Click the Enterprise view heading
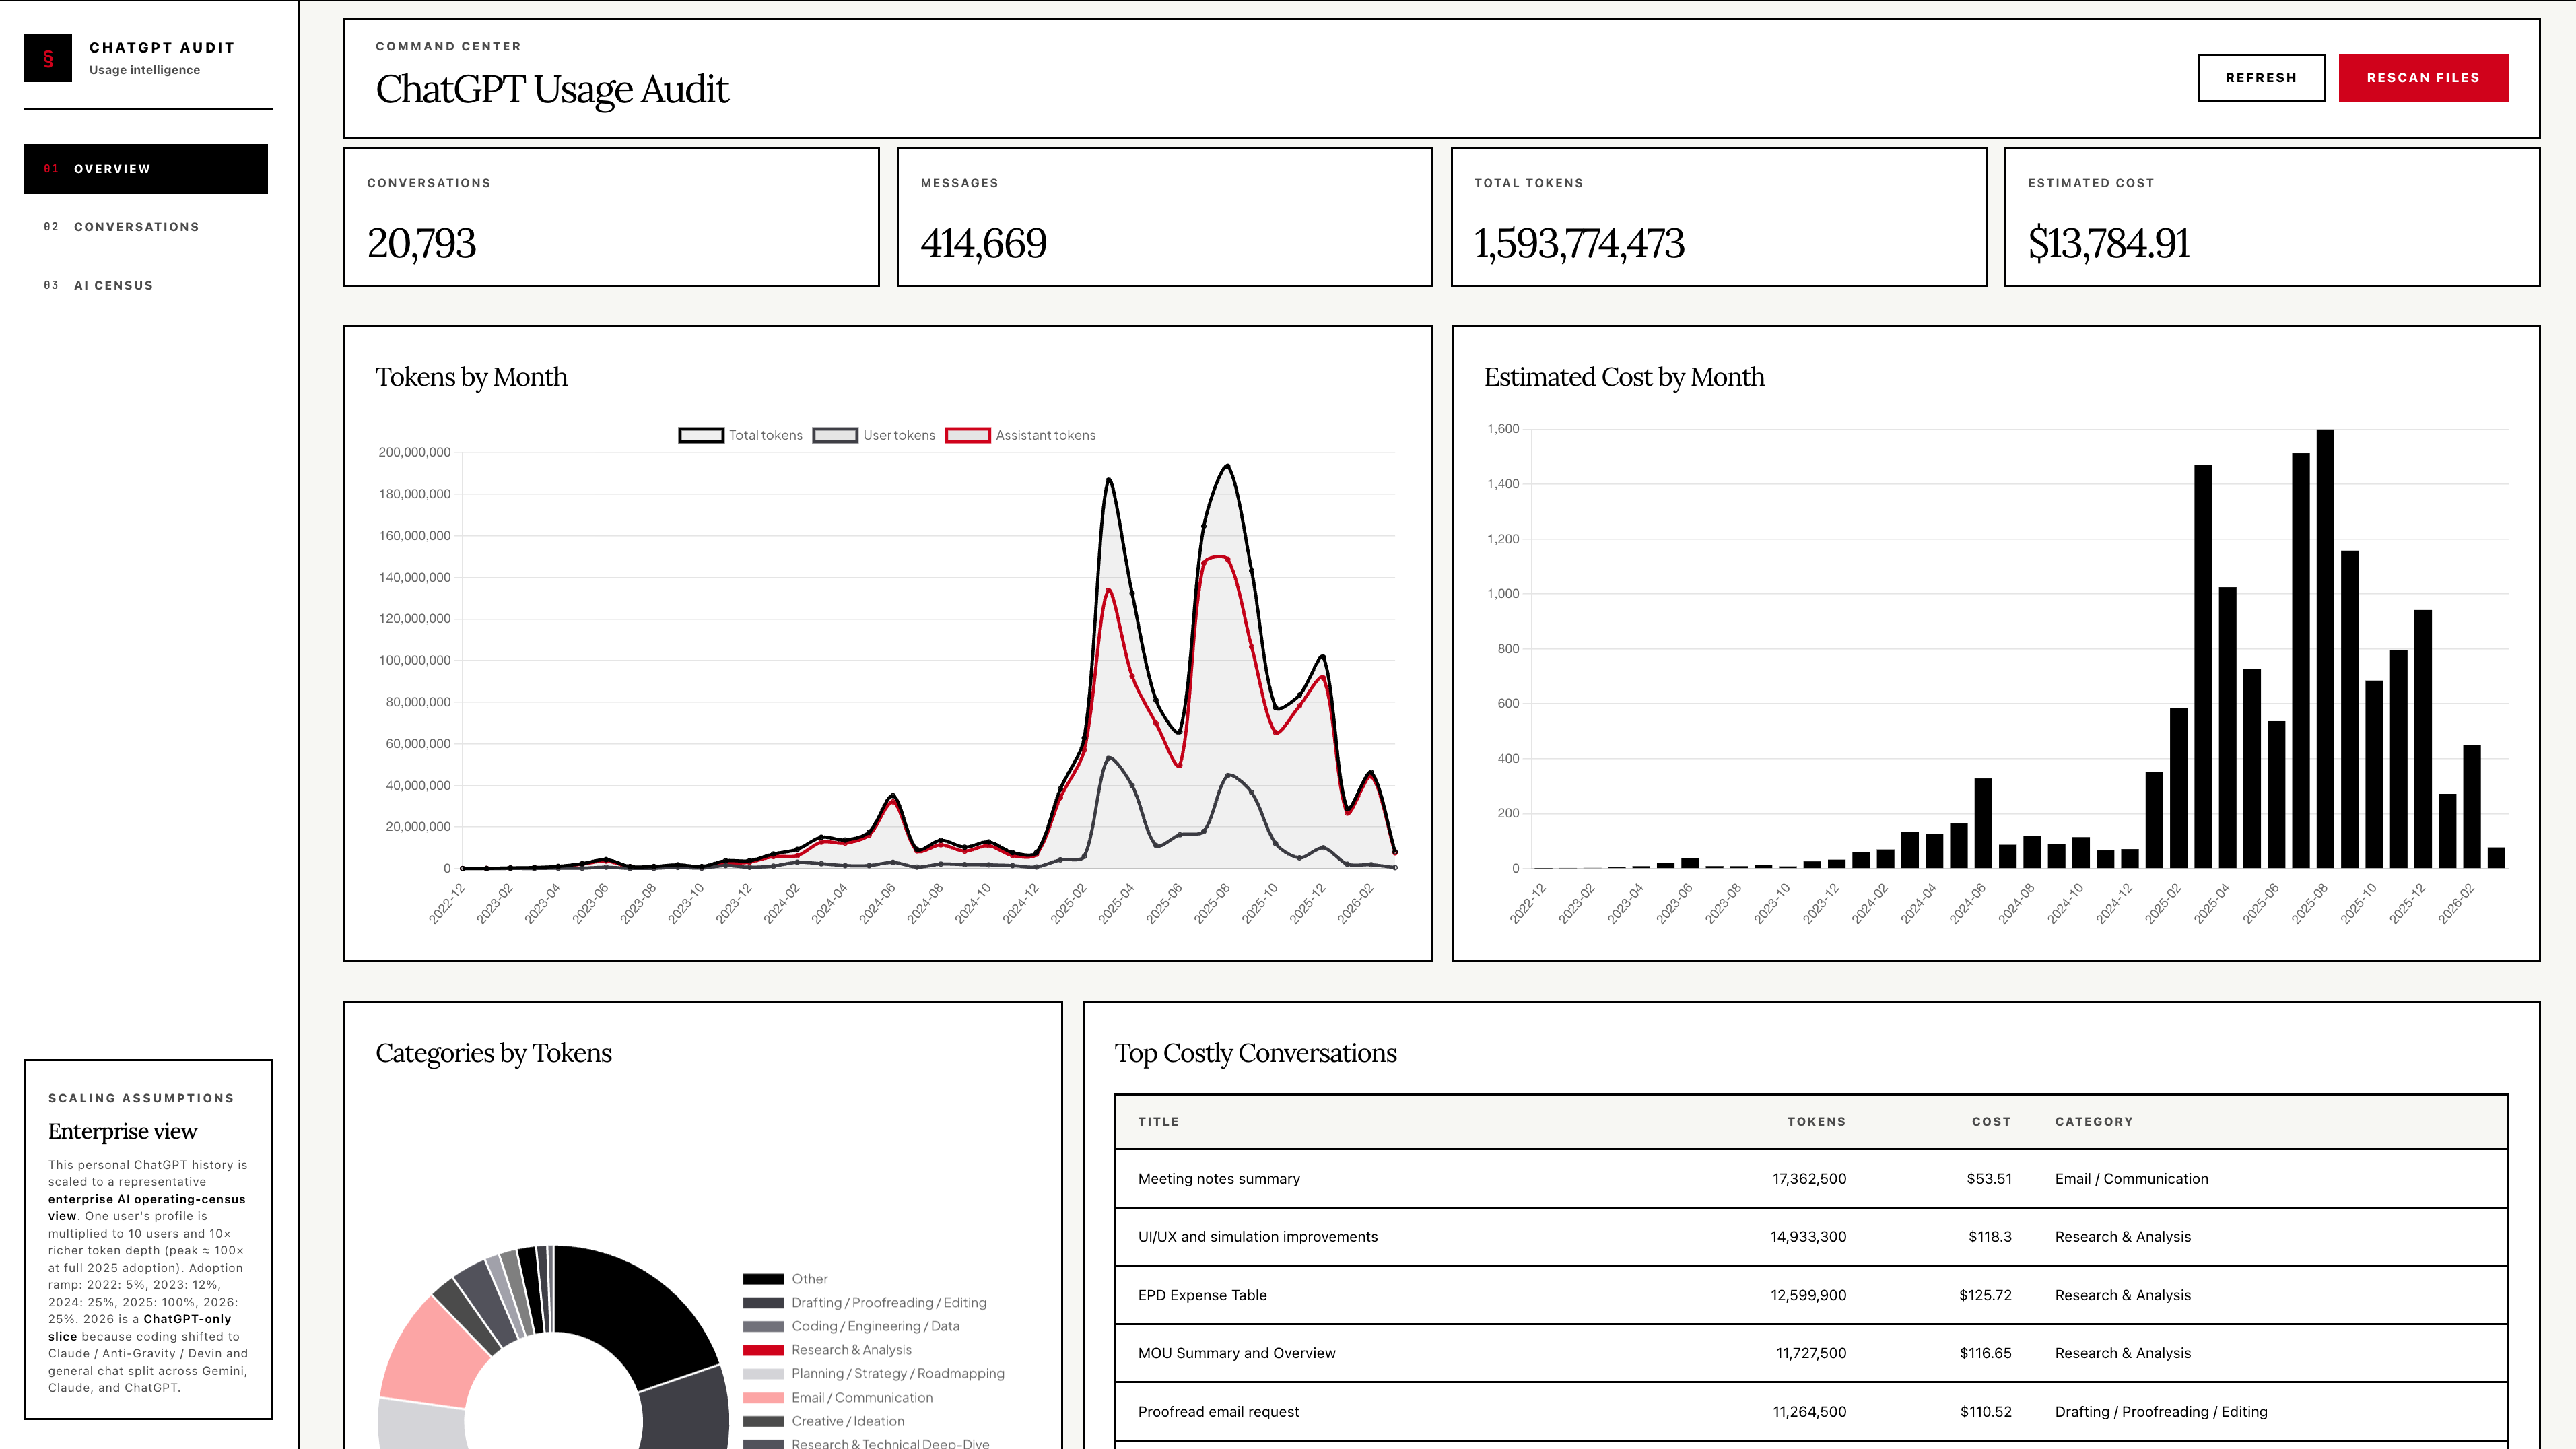Viewport: 2576px width, 1449px height. [123, 1131]
